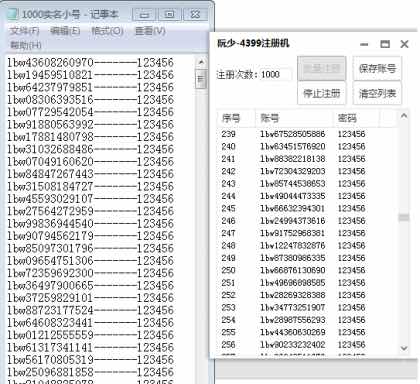Maximize the Notepad window

[170, 14]
